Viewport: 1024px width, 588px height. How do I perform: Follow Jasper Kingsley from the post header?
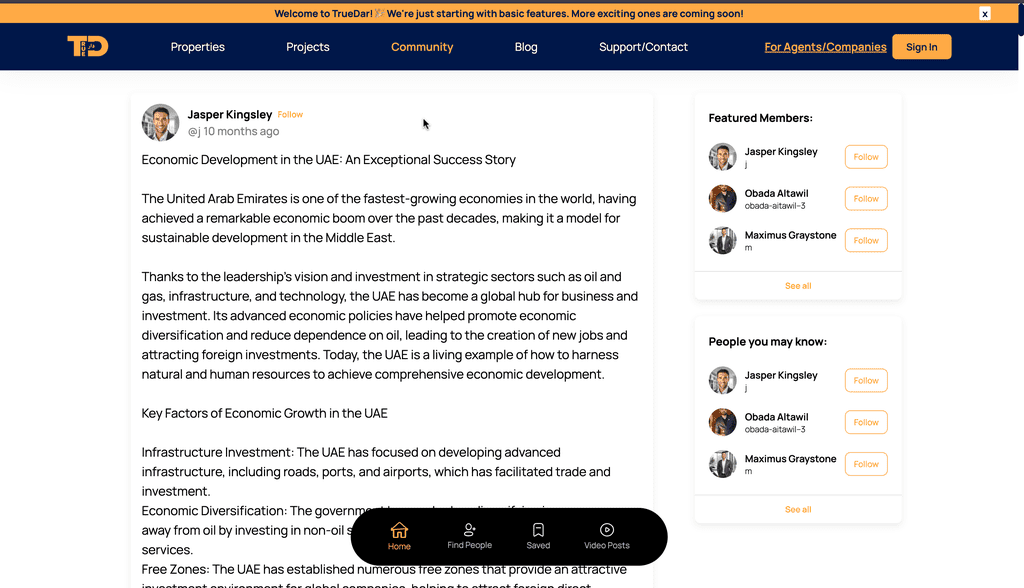[290, 114]
